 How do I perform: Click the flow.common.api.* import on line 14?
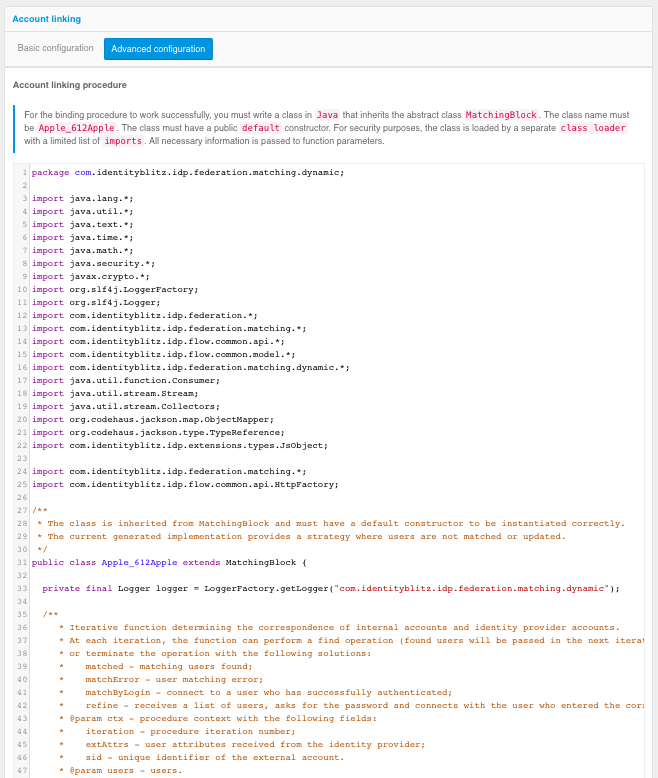158,341
